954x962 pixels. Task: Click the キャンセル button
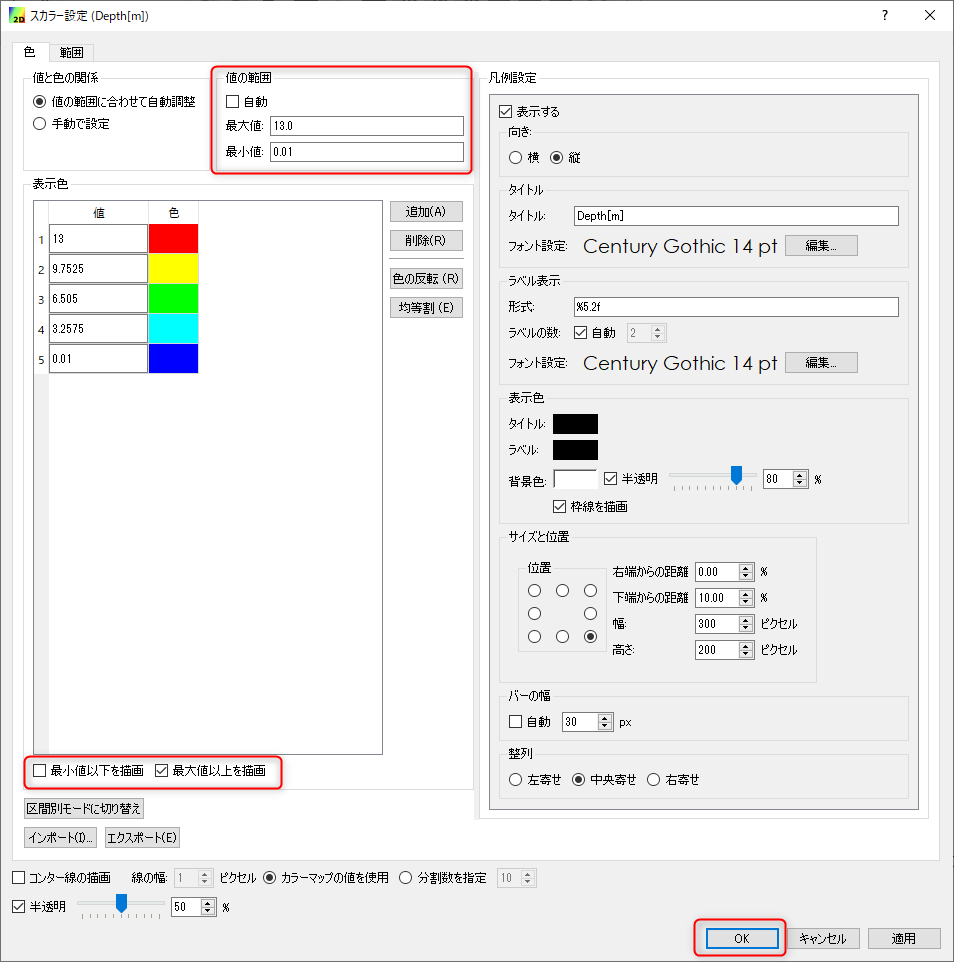(823, 939)
